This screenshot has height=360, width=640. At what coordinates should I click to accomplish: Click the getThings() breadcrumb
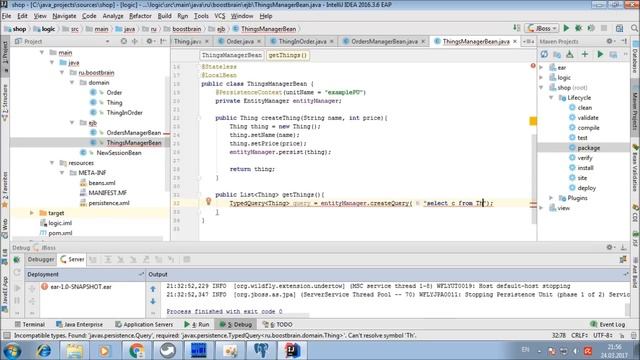tap(287, 55)
